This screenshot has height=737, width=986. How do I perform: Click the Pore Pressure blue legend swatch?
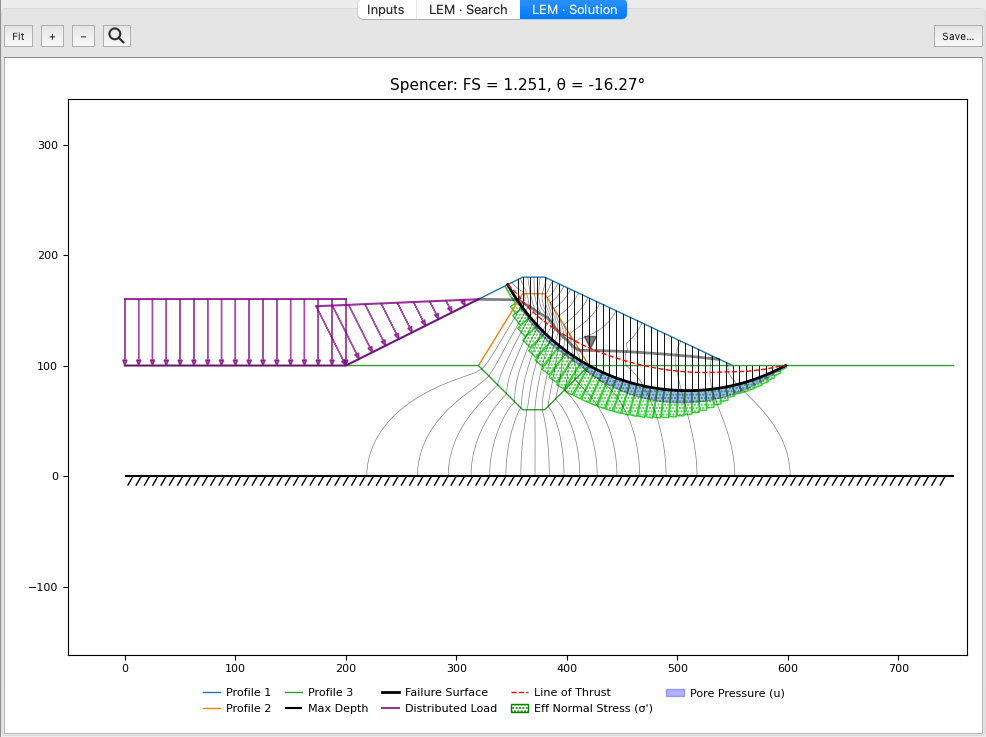click(x=675, y=693)
